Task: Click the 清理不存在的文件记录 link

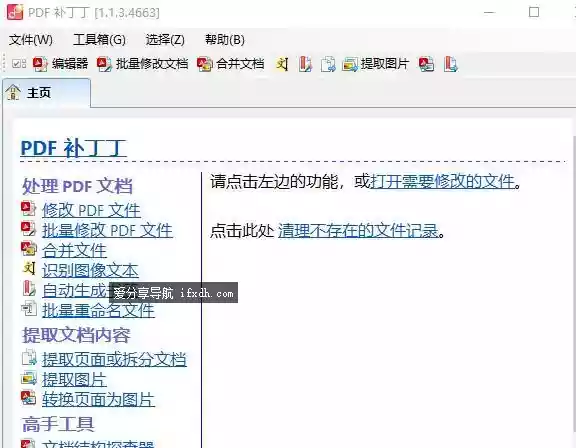Action: [359, 231]
